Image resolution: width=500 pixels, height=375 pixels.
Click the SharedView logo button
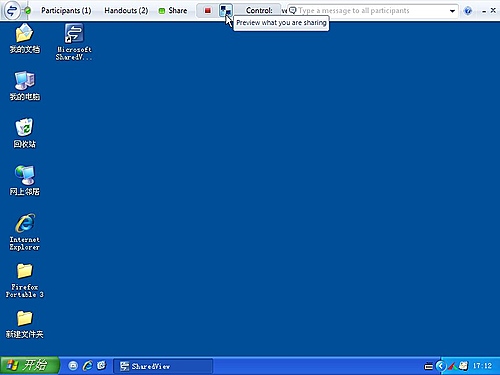12,11
